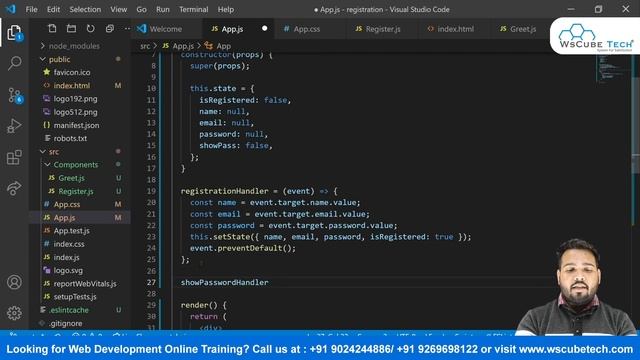The height and width of the screenshot is (360, 640).
Task: Open the Edit menu
Action: (53, 9)
